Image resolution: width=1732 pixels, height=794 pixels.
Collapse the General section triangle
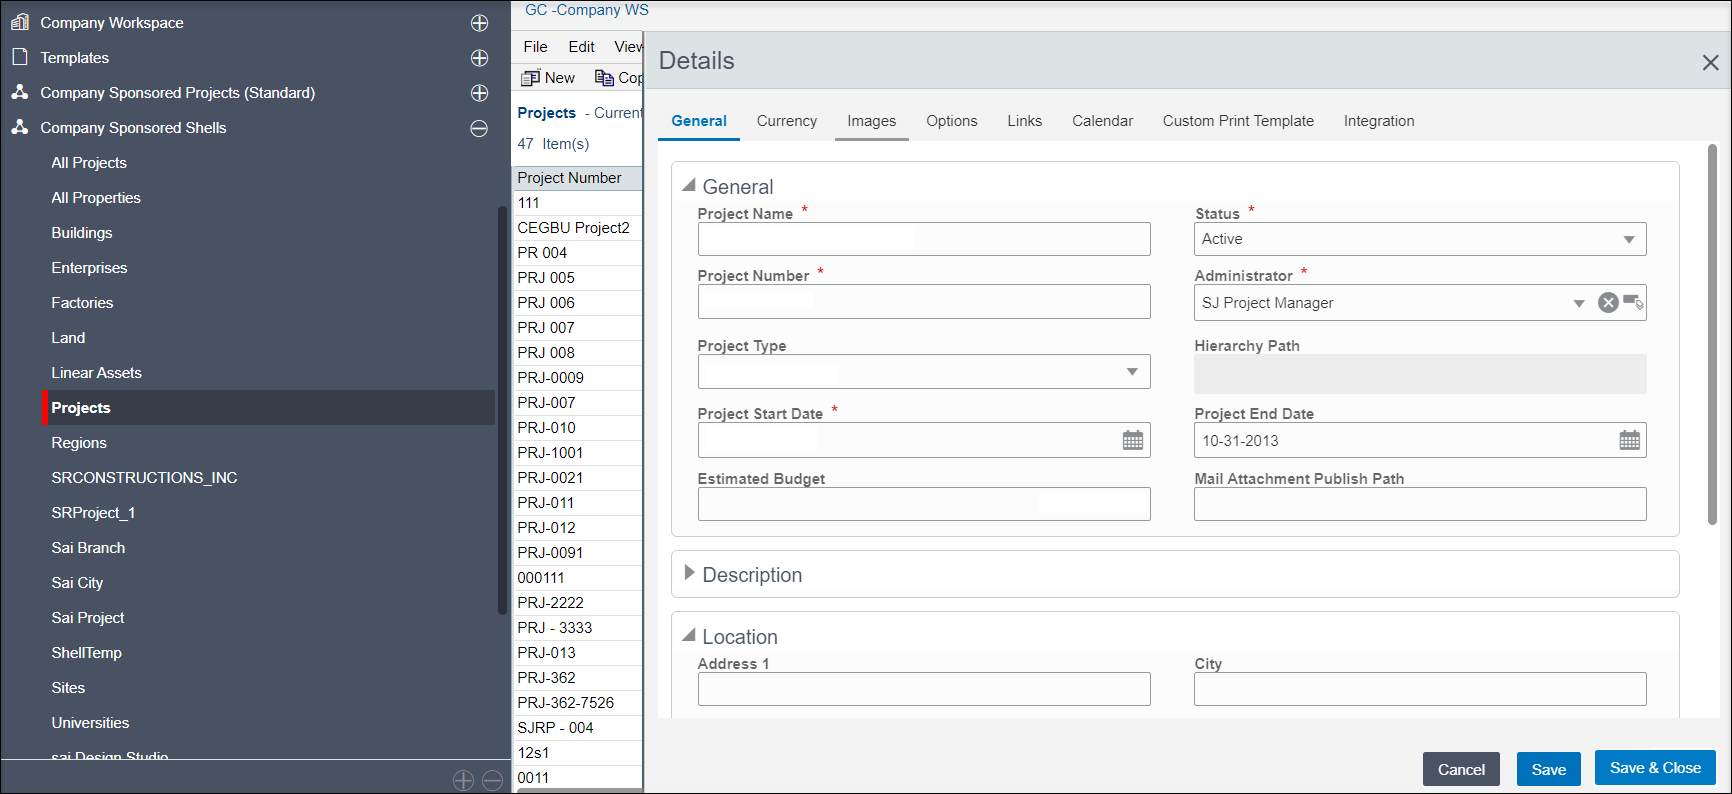tap(689, 185)
